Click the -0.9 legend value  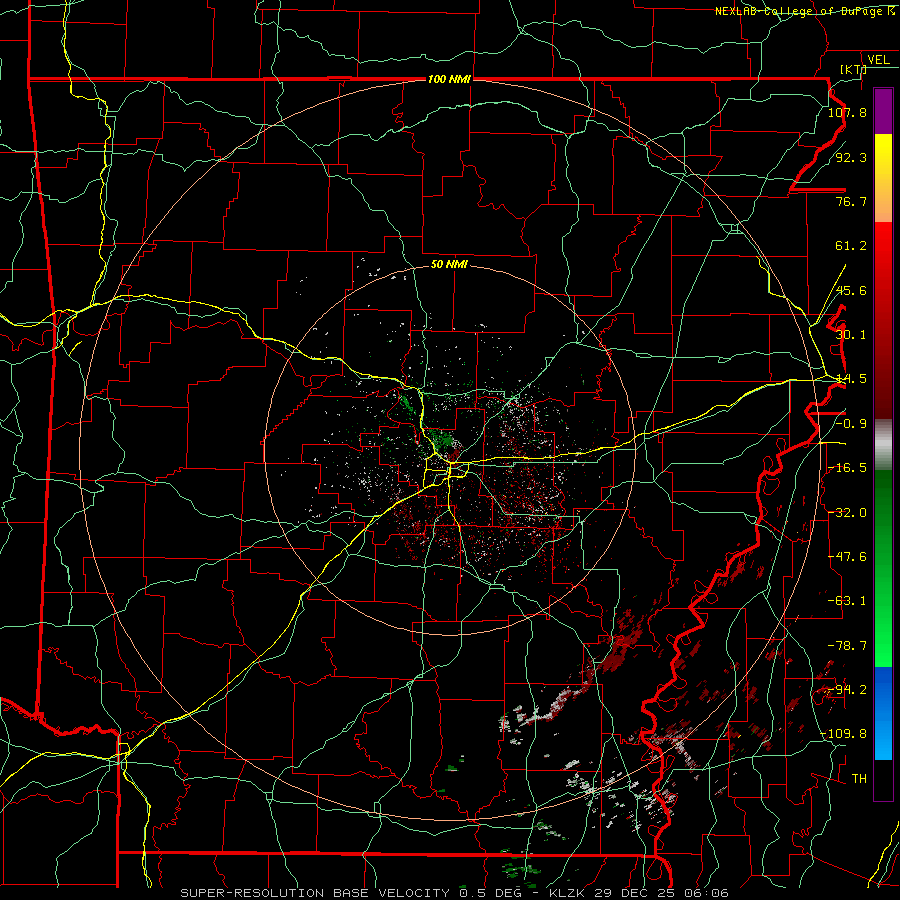pyautogui.click(x=851, y=424)
